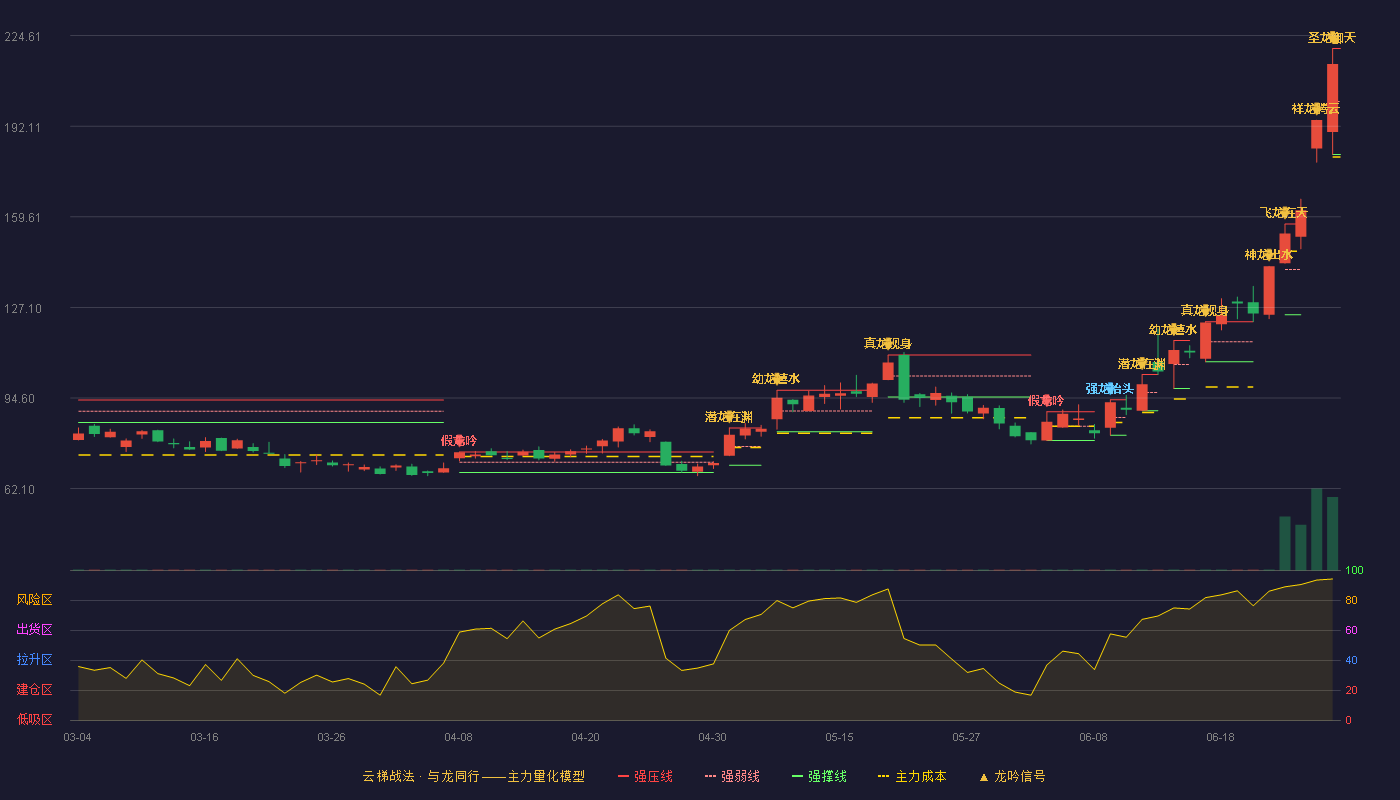Image resolution: width=1400 pixels, height=800 pixels.
Task: Click the 飞龙在天 signal marker
Action: (x=1284, y=212)
